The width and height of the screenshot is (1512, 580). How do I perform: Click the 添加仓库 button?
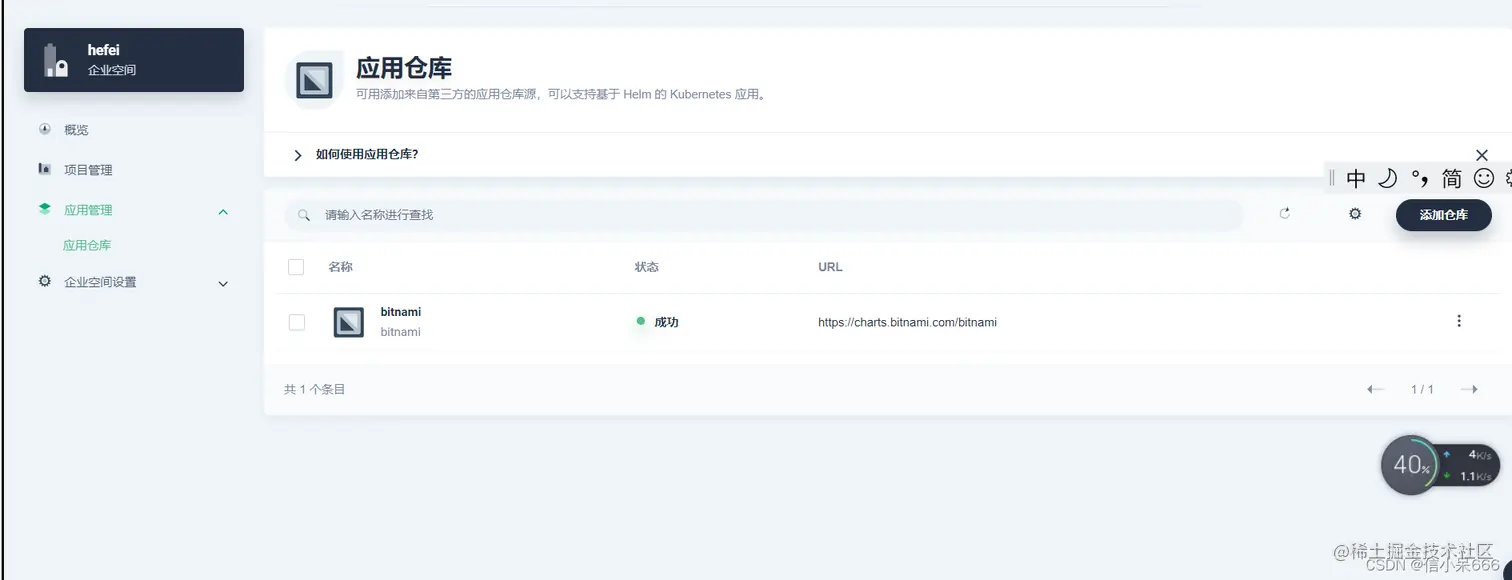(x=1443, y=215)
